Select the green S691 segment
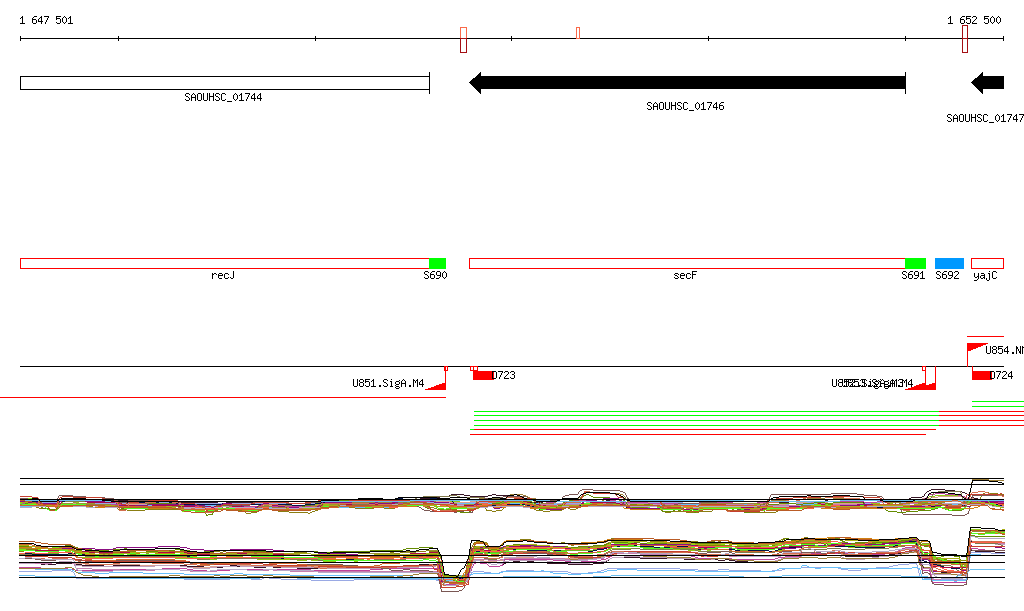1024x611 pixels. point(915,264)
